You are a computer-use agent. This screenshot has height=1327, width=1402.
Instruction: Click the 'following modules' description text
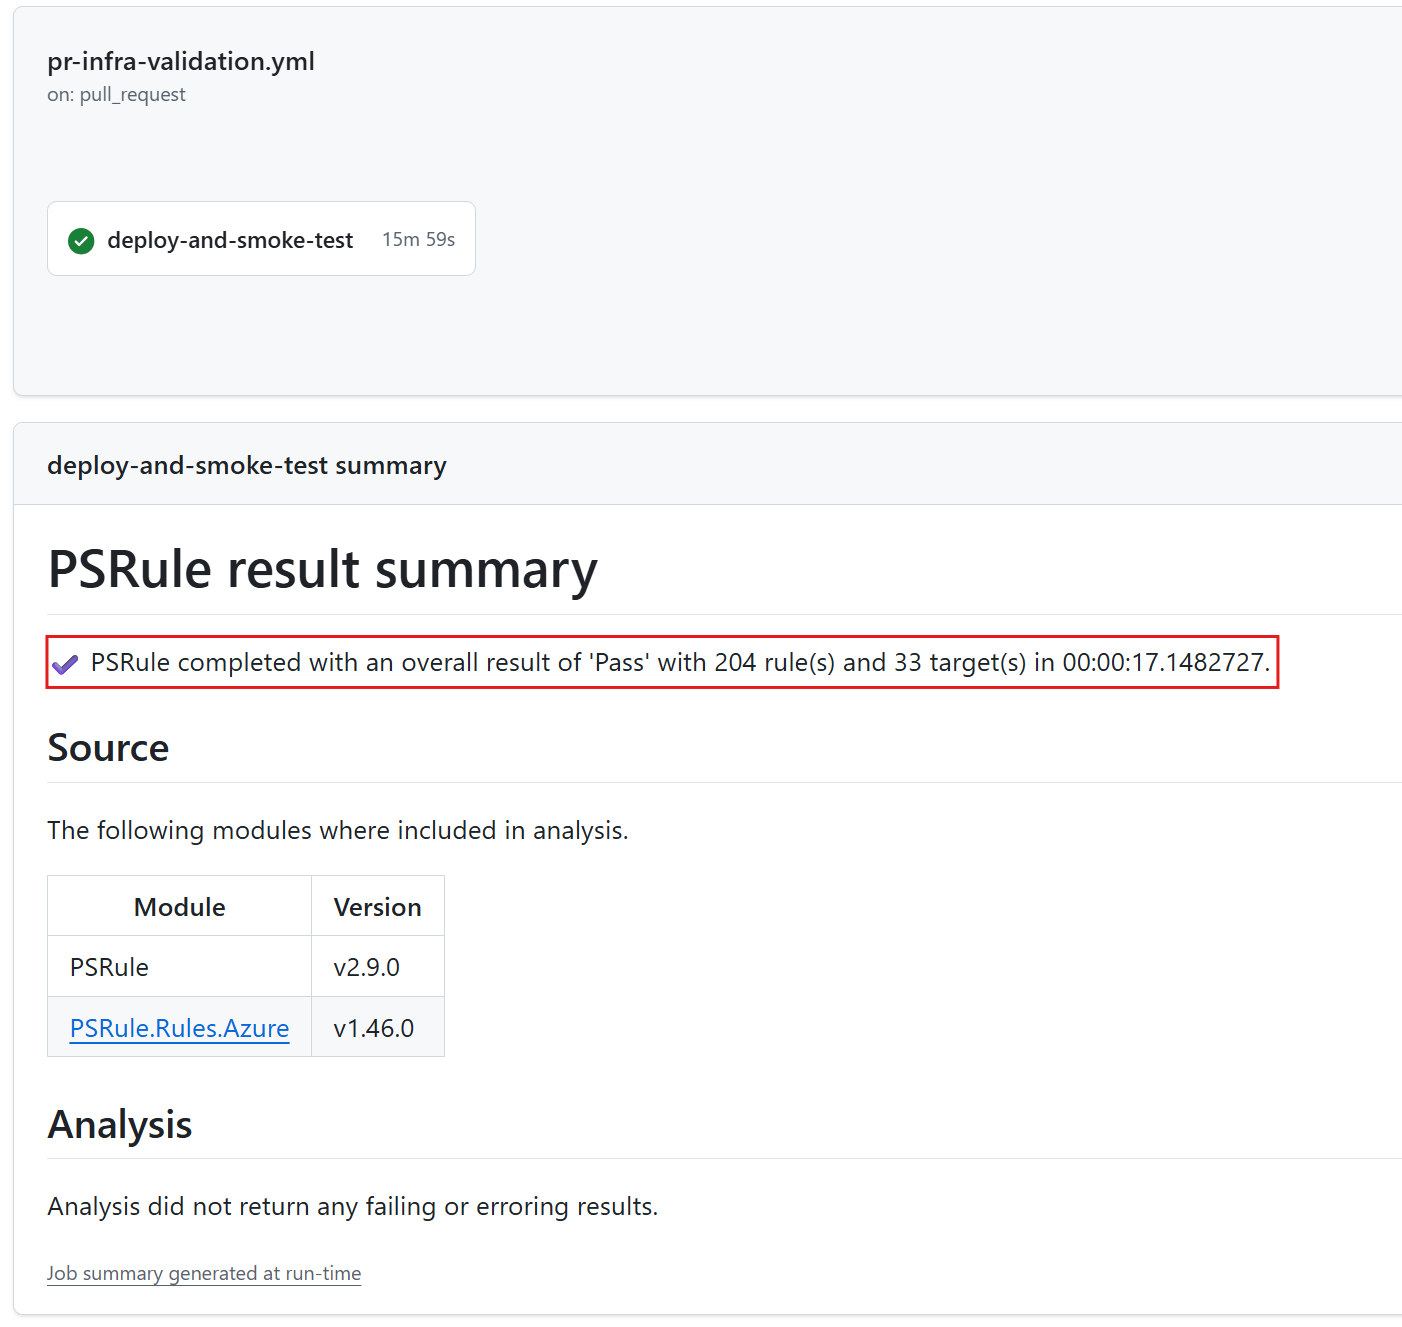click(x=337, y=831)
